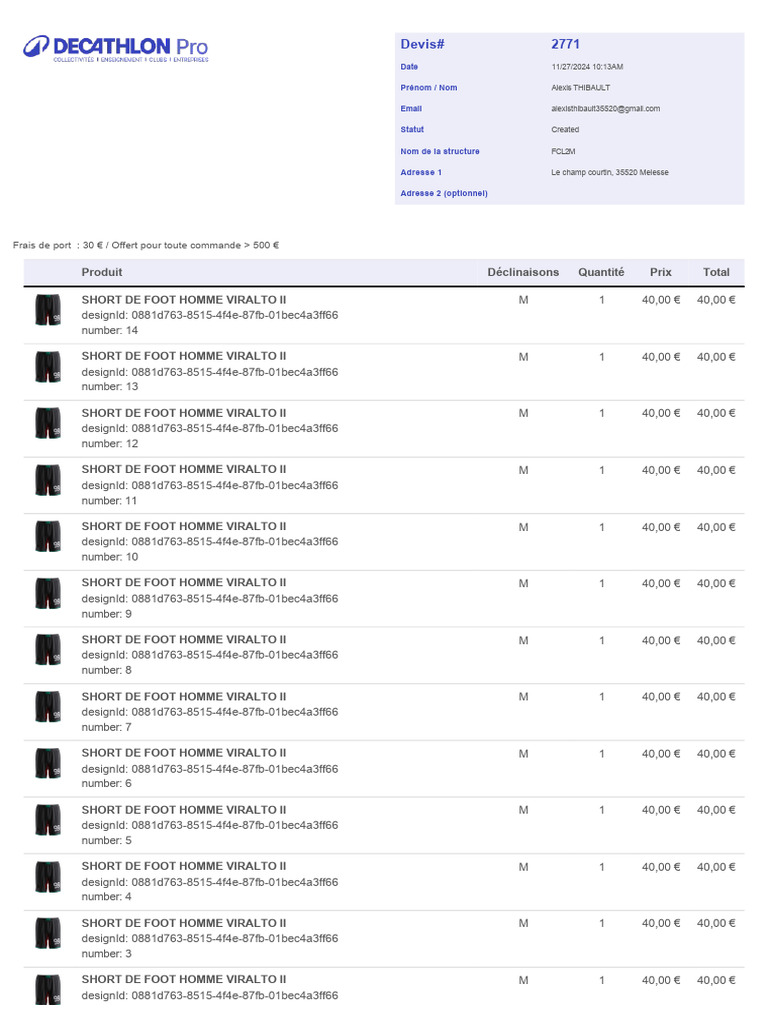768x1024 pixels.
Task: Click the Produit column header
Action: (x=102, y=272)
